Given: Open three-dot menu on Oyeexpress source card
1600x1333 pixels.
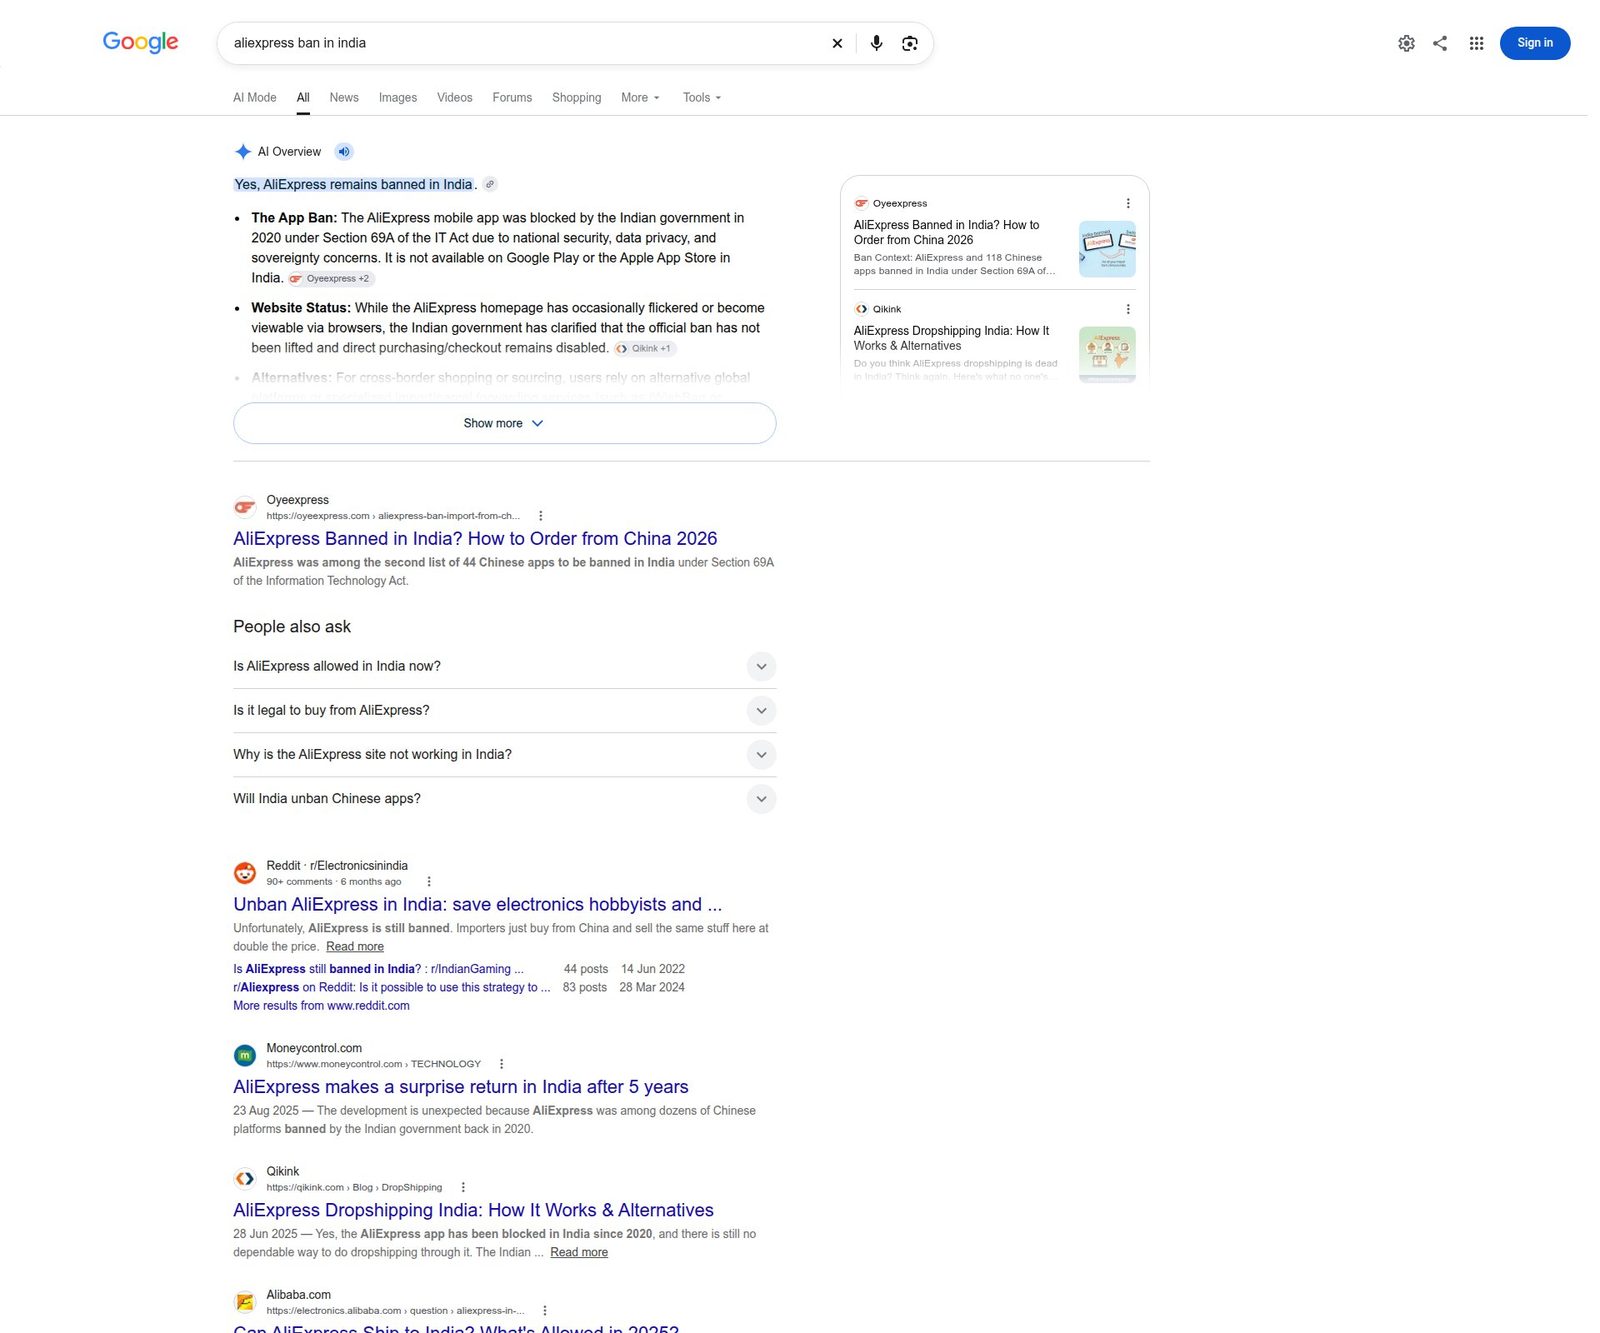Looking at the screenshot, I should (1128, 203).
